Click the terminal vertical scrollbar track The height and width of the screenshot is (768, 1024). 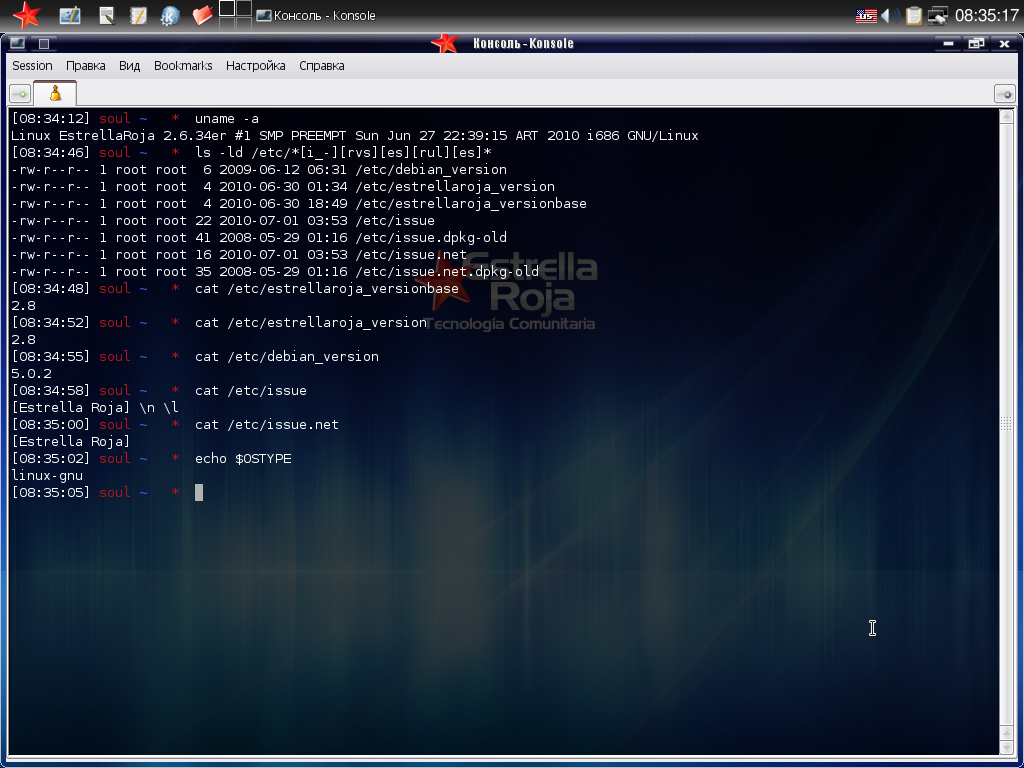1006,424
